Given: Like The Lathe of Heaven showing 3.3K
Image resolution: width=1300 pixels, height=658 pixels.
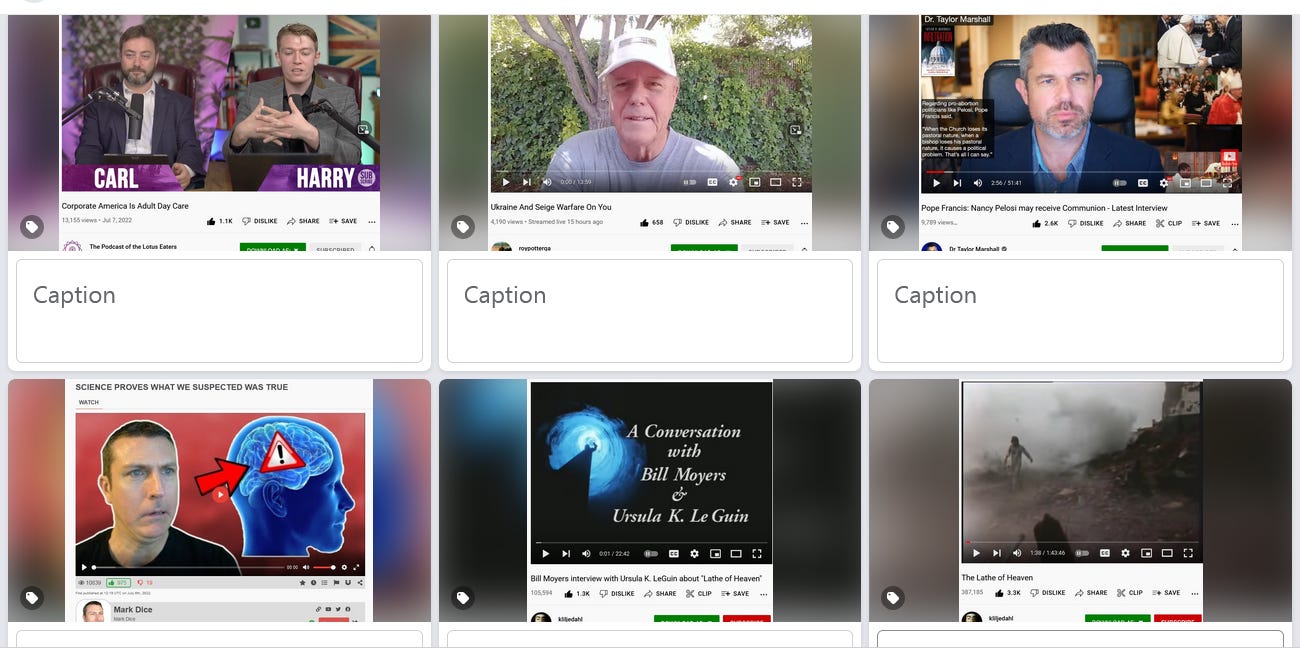Looking at the screenshot, I should coord(1008,592).
